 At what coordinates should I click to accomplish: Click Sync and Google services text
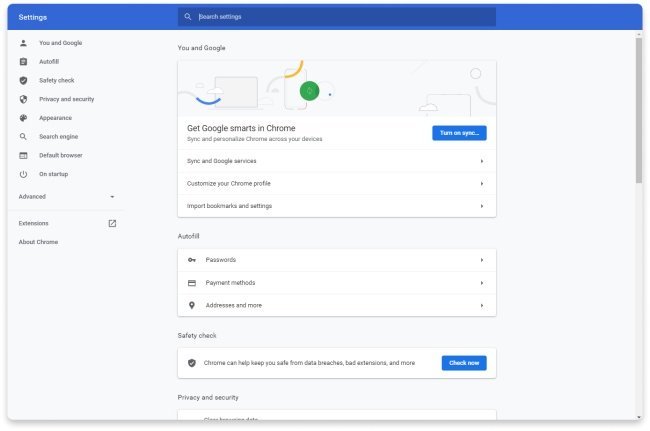(222, 161)
